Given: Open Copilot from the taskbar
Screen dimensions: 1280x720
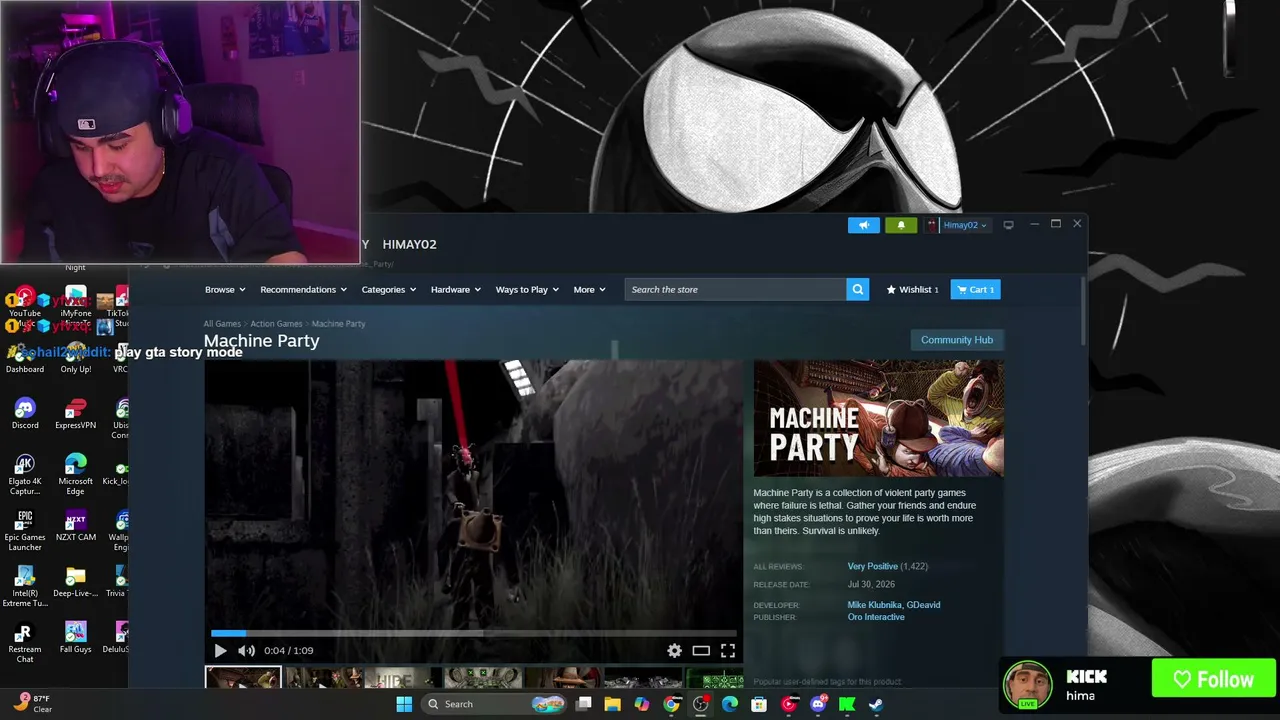Looking at the screenshot, I should click(642, 704).
